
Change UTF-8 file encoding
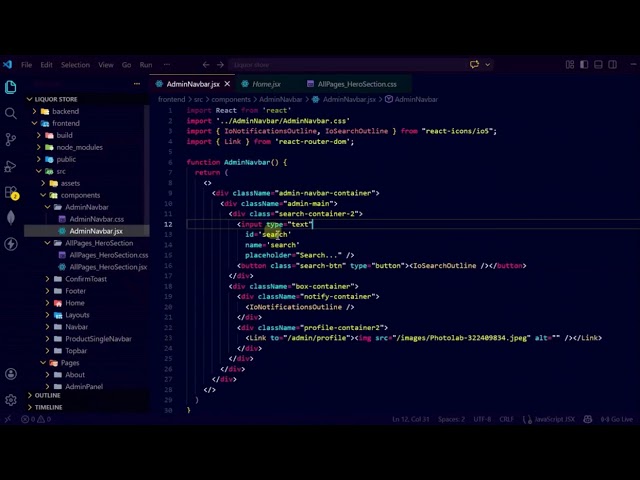(x=482, y=419)
